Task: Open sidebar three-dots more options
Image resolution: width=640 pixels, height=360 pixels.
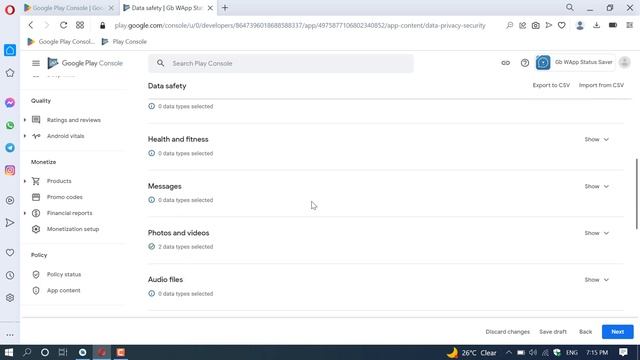Action: coord(10,335)
